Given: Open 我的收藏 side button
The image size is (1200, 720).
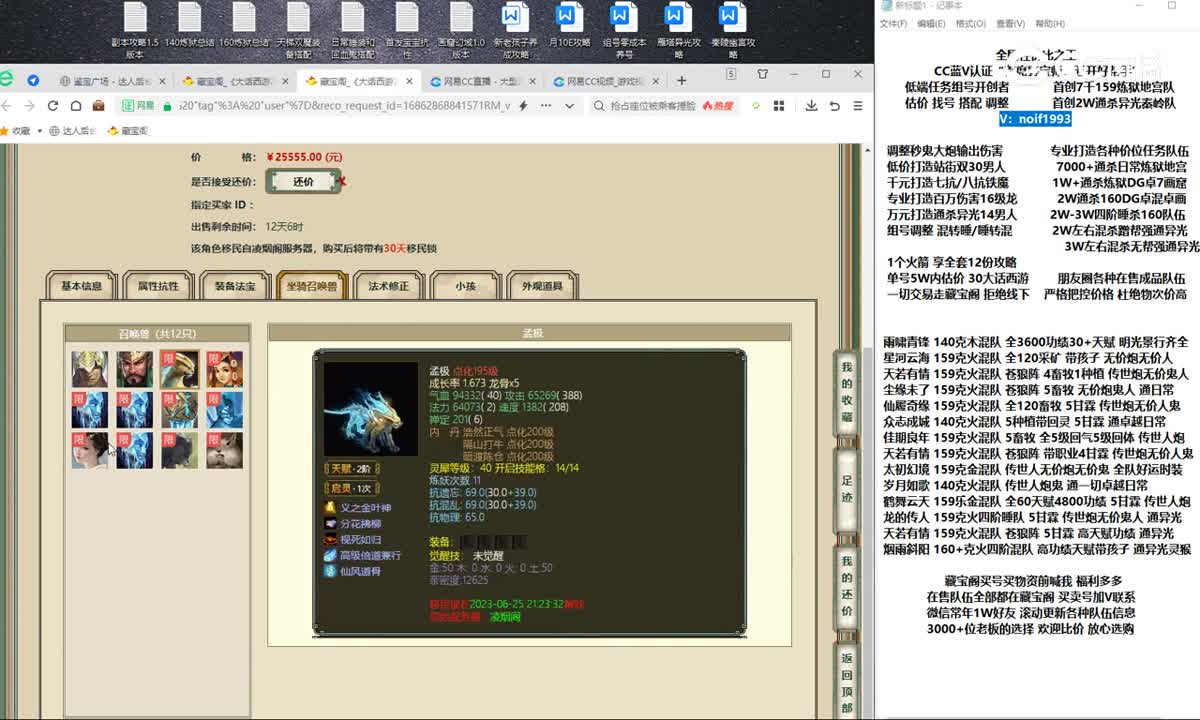Looking at the screenshot, I should tap(847, 390).
